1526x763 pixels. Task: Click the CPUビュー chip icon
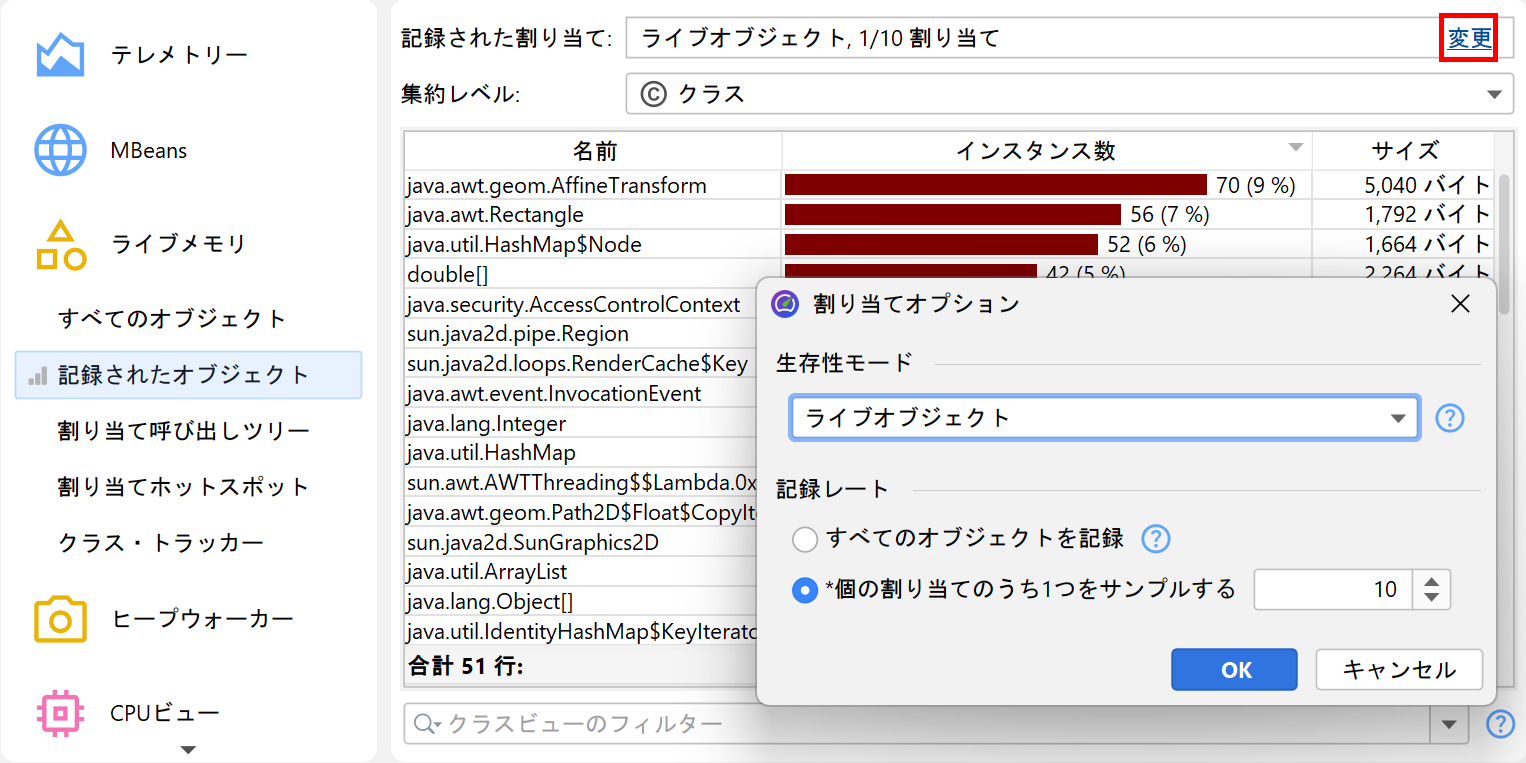[60, 713]
